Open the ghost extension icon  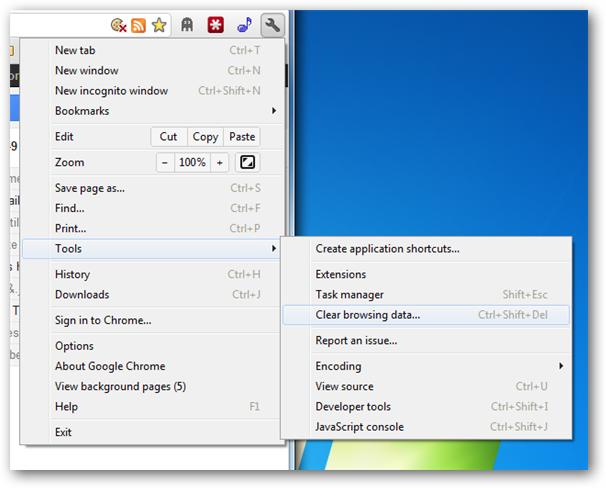coord(189,26)
